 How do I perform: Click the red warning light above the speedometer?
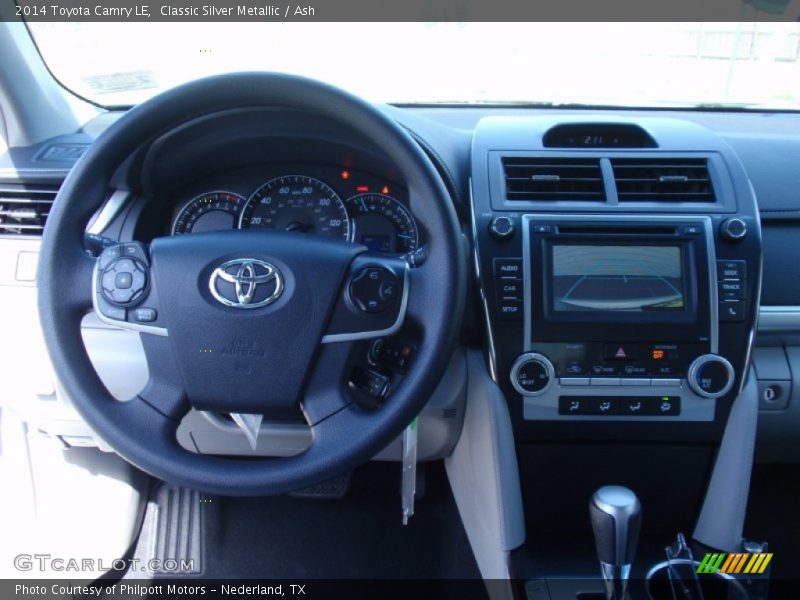[345, 175]
